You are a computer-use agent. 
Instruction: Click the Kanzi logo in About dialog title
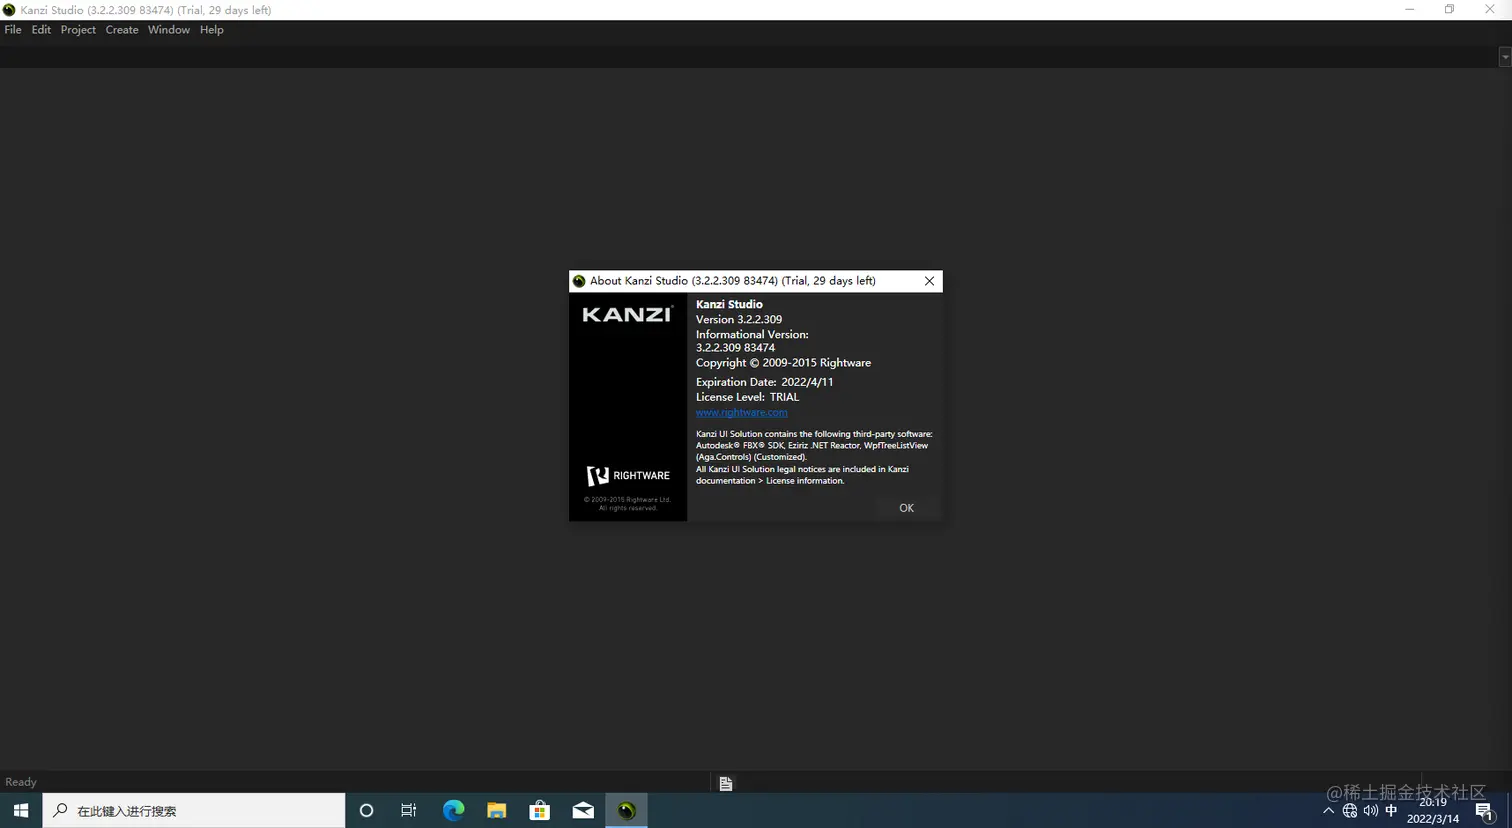(x=579, y=281)
